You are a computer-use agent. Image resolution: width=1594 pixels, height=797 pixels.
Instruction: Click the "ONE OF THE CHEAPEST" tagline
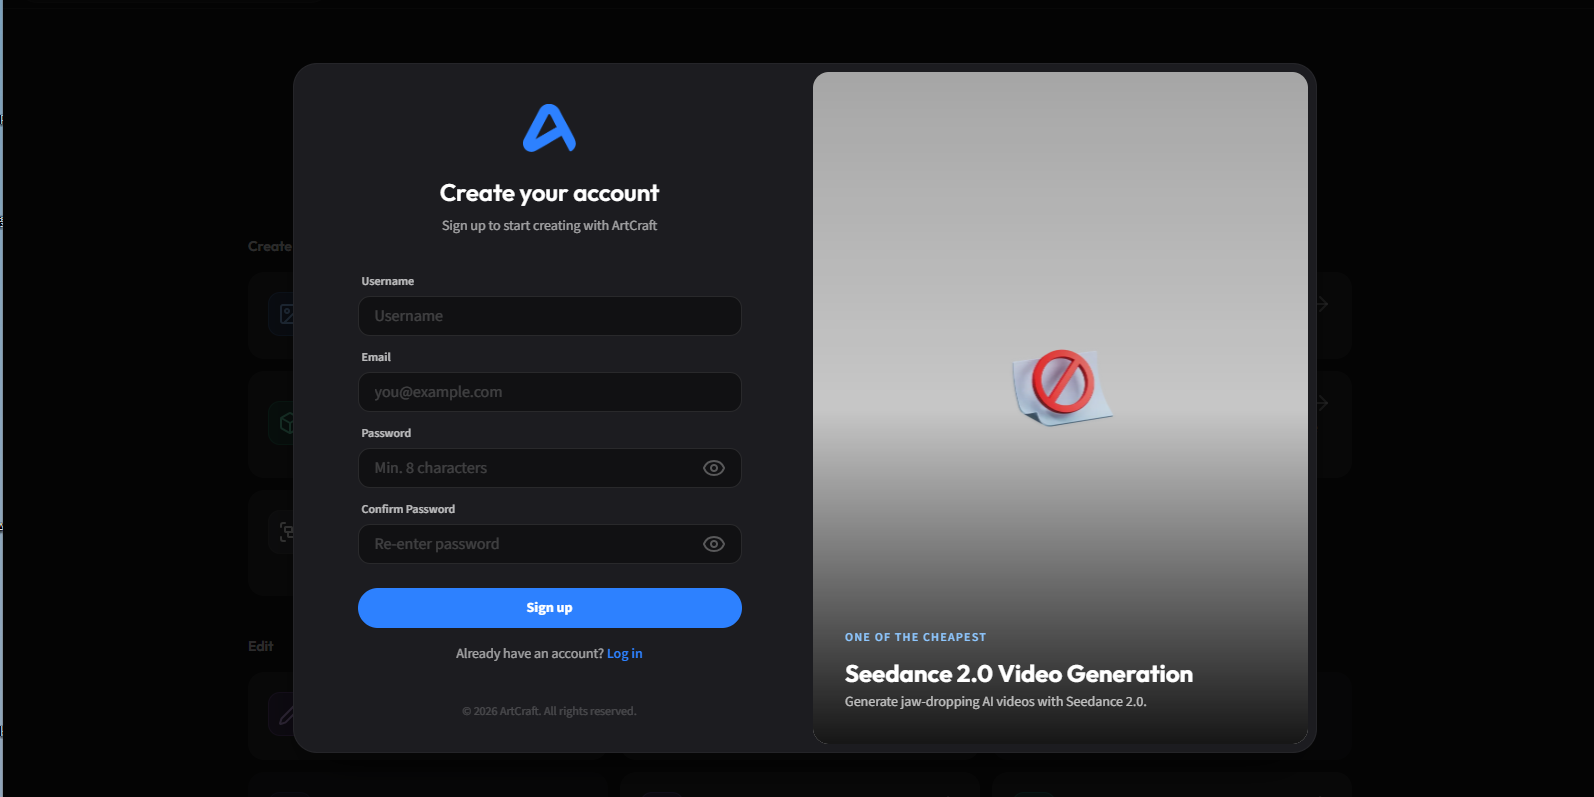coord(916,637)
